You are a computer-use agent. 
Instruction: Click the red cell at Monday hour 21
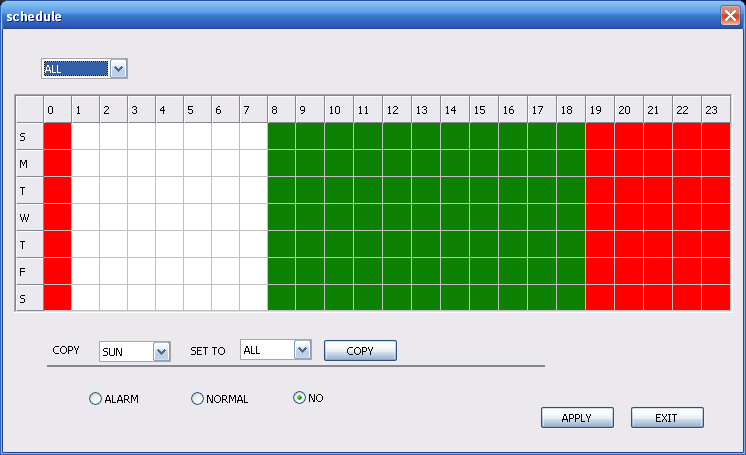point(658,163)
